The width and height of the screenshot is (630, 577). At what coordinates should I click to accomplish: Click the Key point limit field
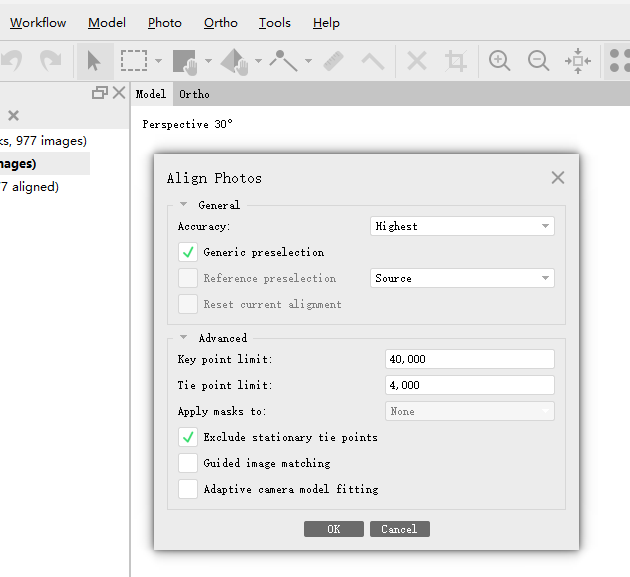pyautogui.click(x=469, y=359)
